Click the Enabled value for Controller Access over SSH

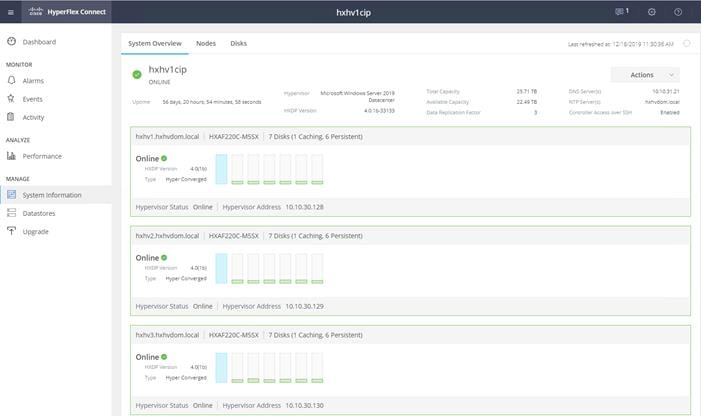pos(670,112)
